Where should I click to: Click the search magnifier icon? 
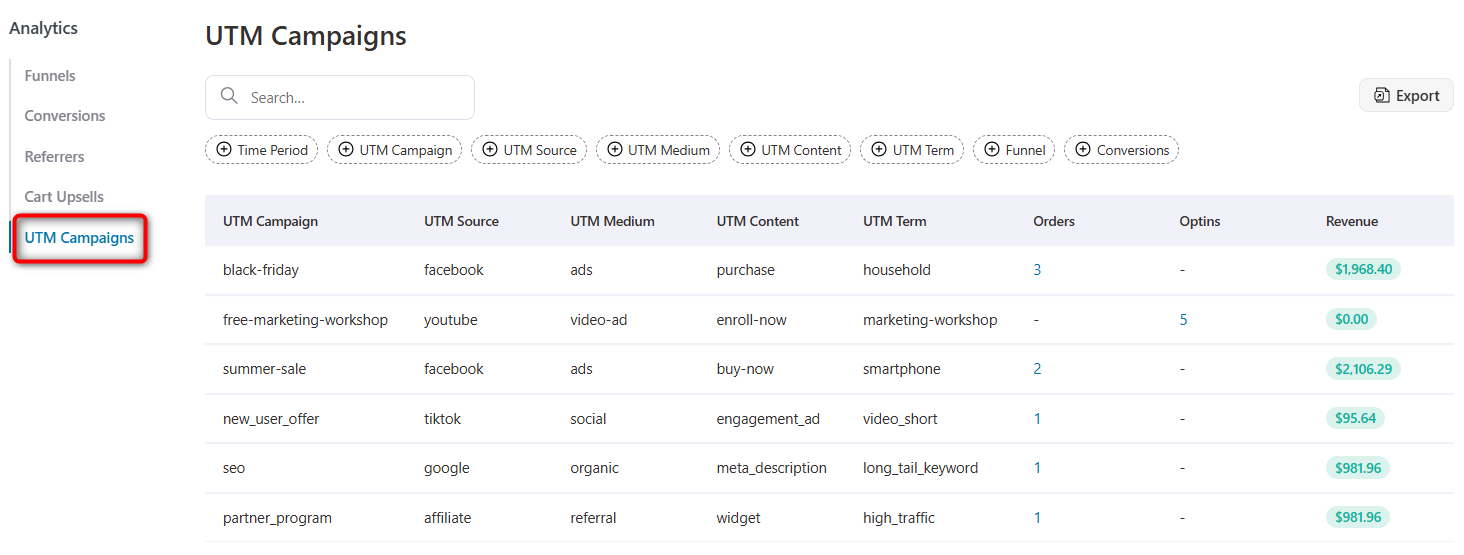(229, 96)
